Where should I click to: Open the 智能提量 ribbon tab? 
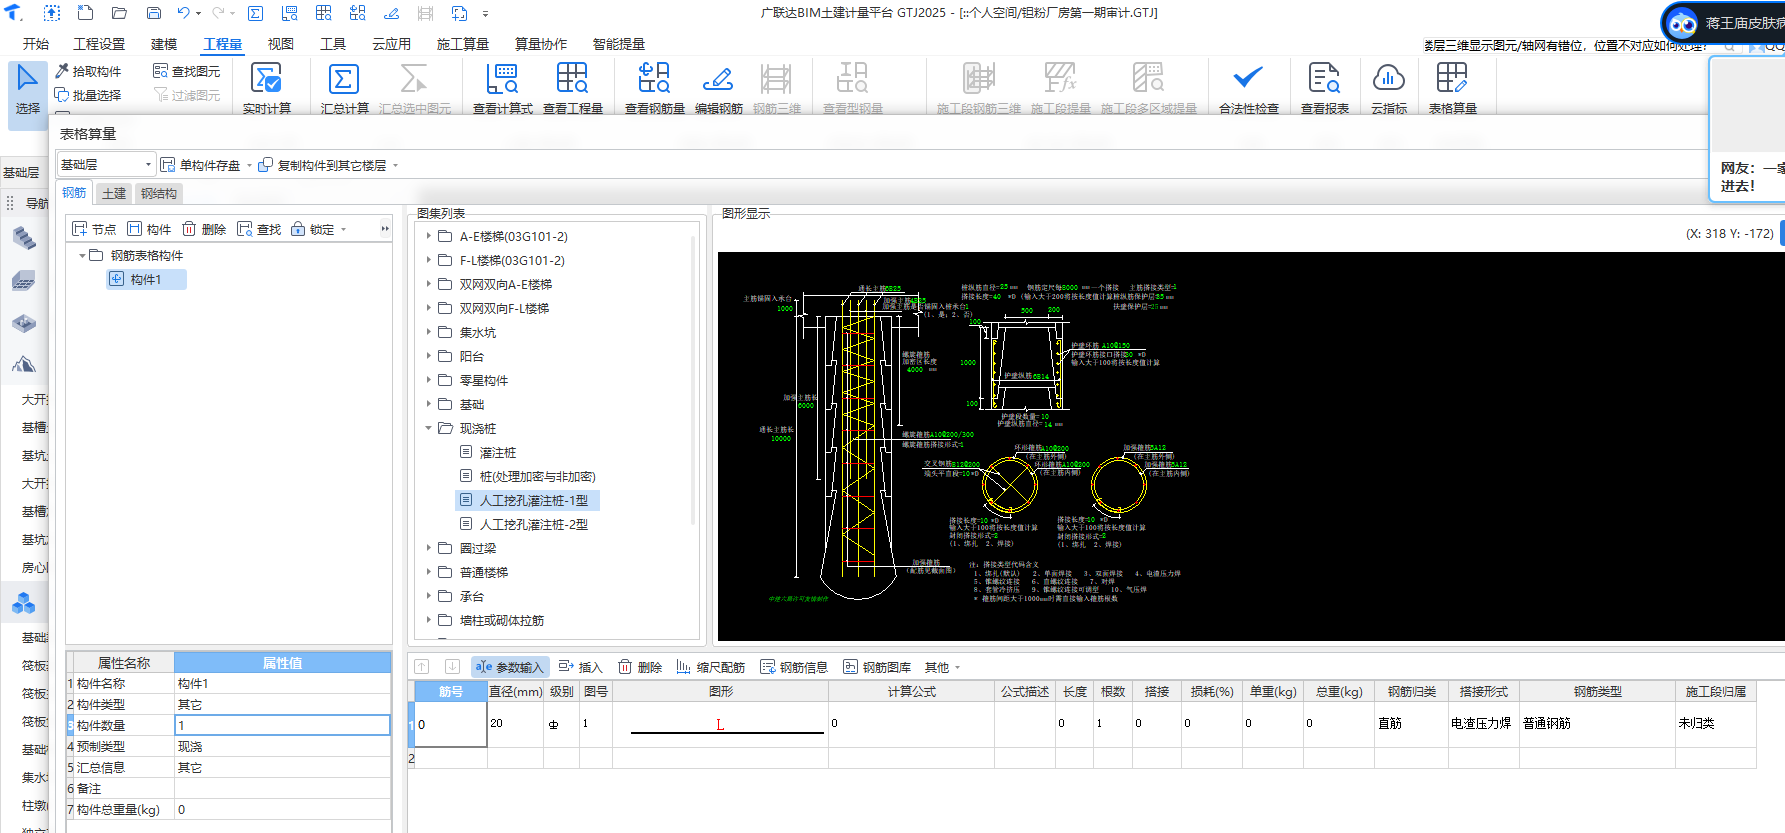tap(619, 44)
